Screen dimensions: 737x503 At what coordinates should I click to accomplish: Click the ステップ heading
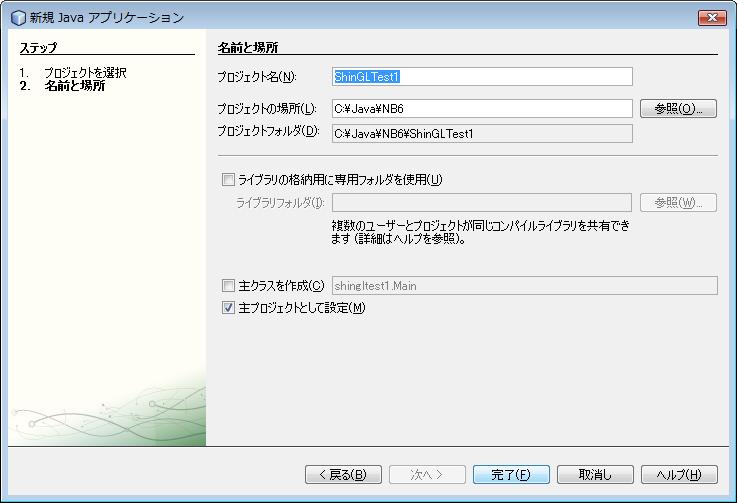coord(38,47)
